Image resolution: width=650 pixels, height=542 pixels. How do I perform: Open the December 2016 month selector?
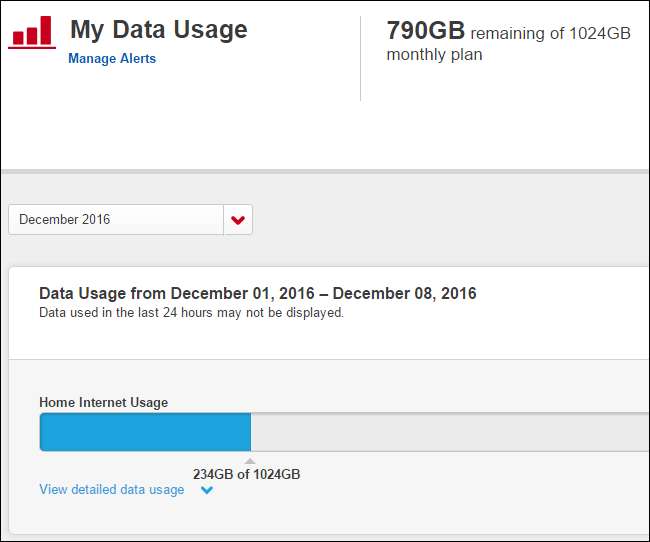tap(116, 220)
